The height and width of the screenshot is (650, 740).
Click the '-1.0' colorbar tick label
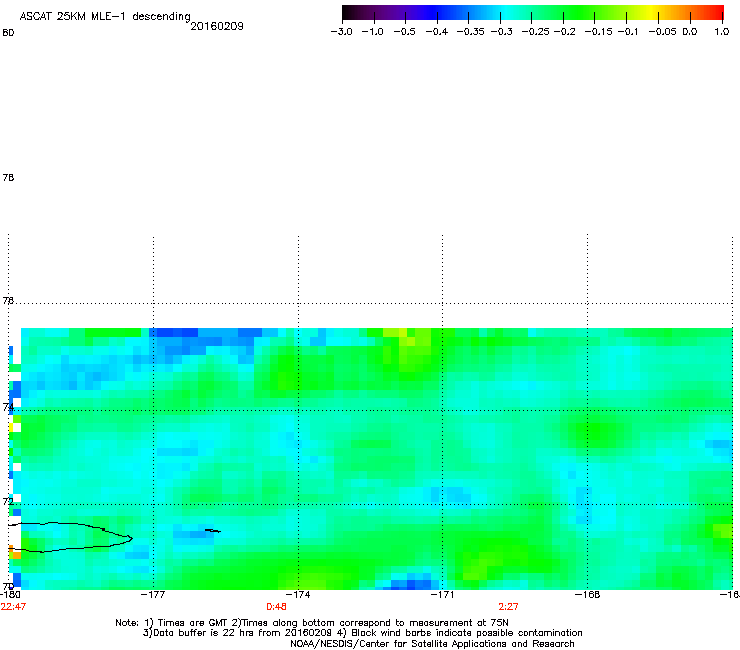coord(372,32)
